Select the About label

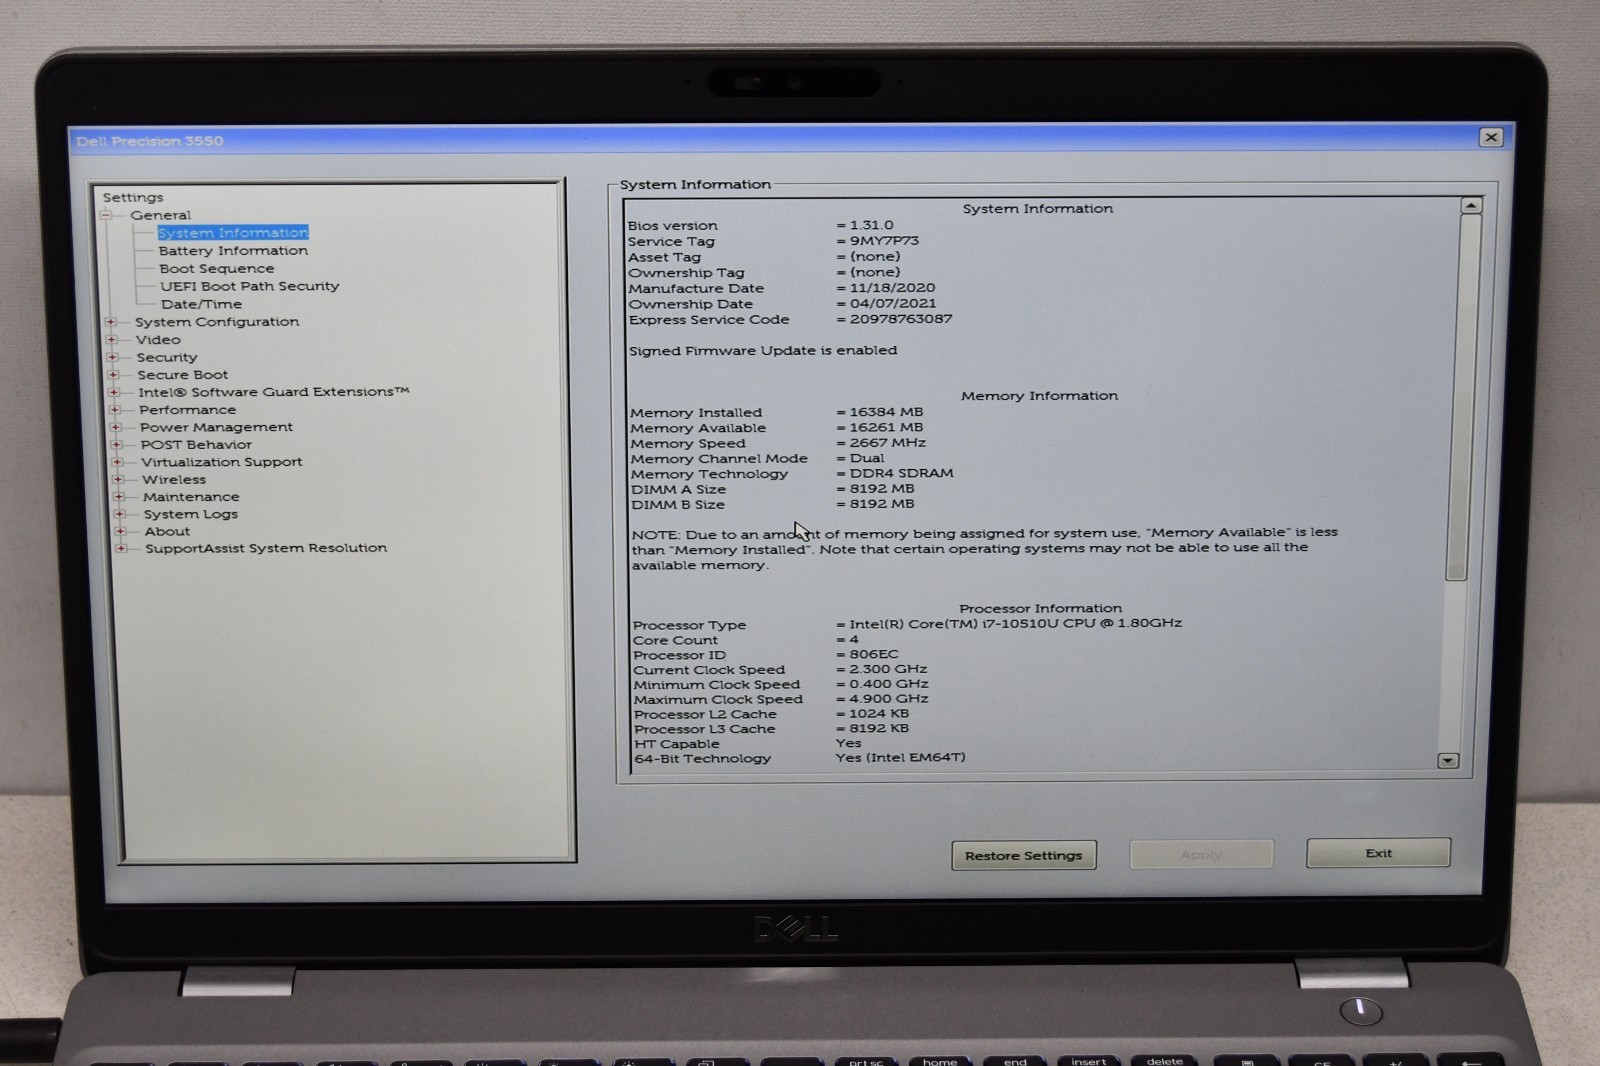[167, 531]
